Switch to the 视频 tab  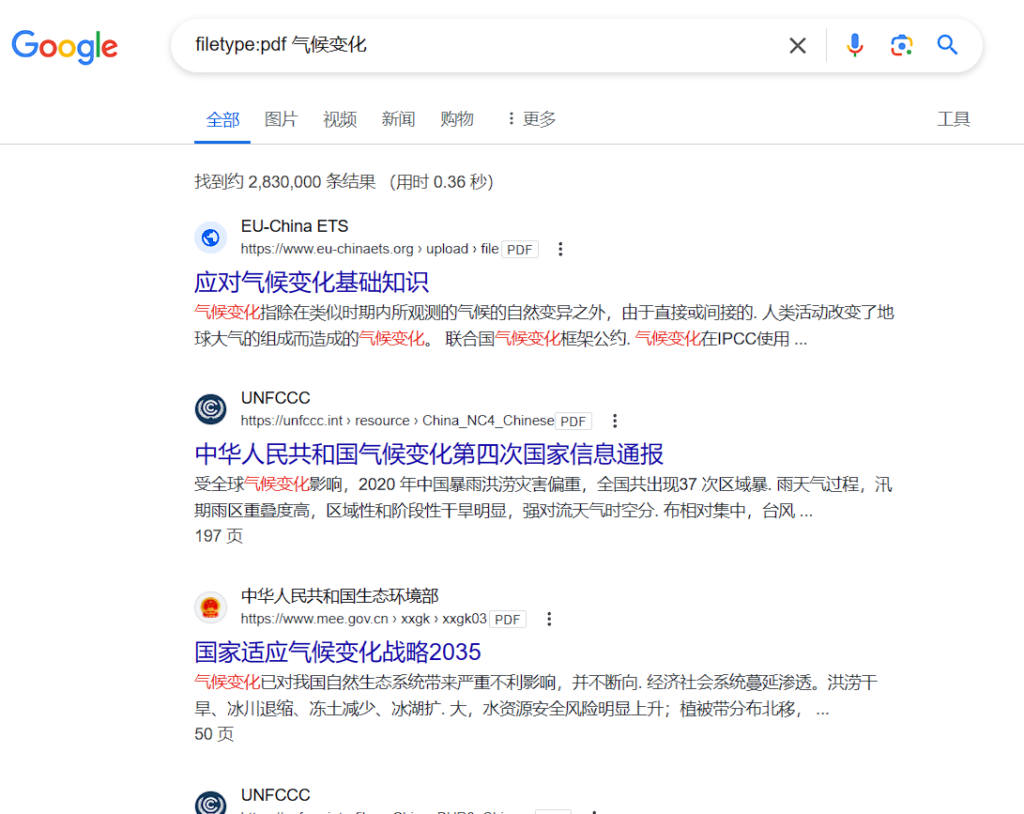(340, 119)
